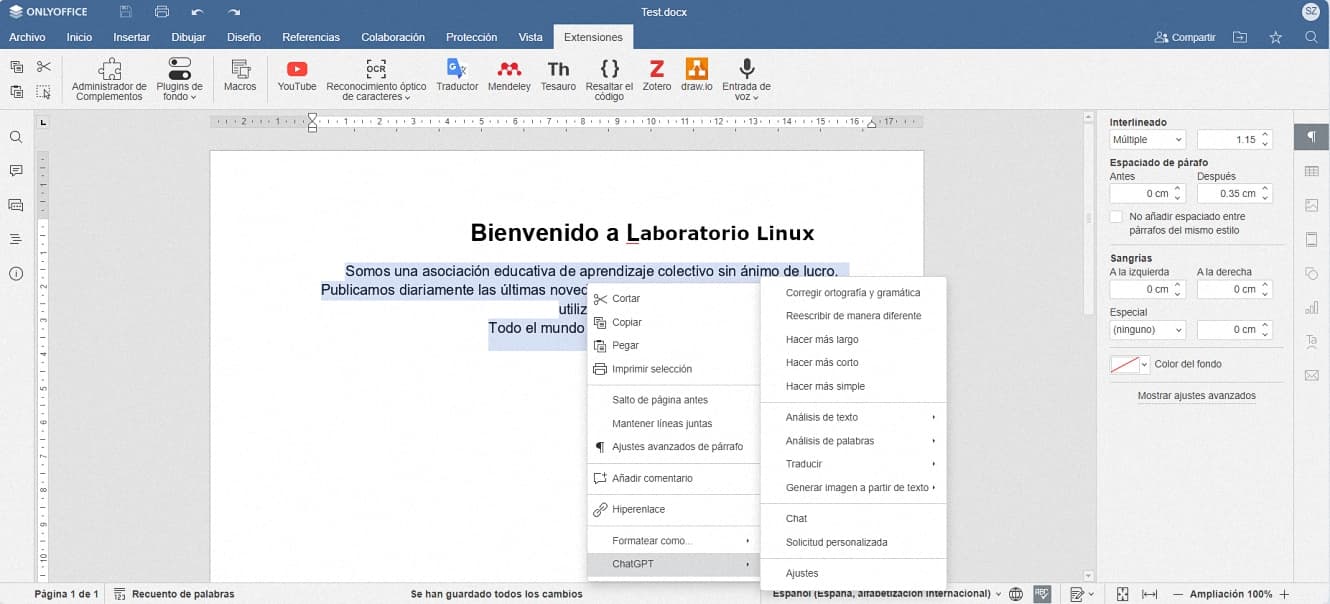Toggle the spell check status bar icon
The image size is (1330, 604).
tap(1042, 594)
